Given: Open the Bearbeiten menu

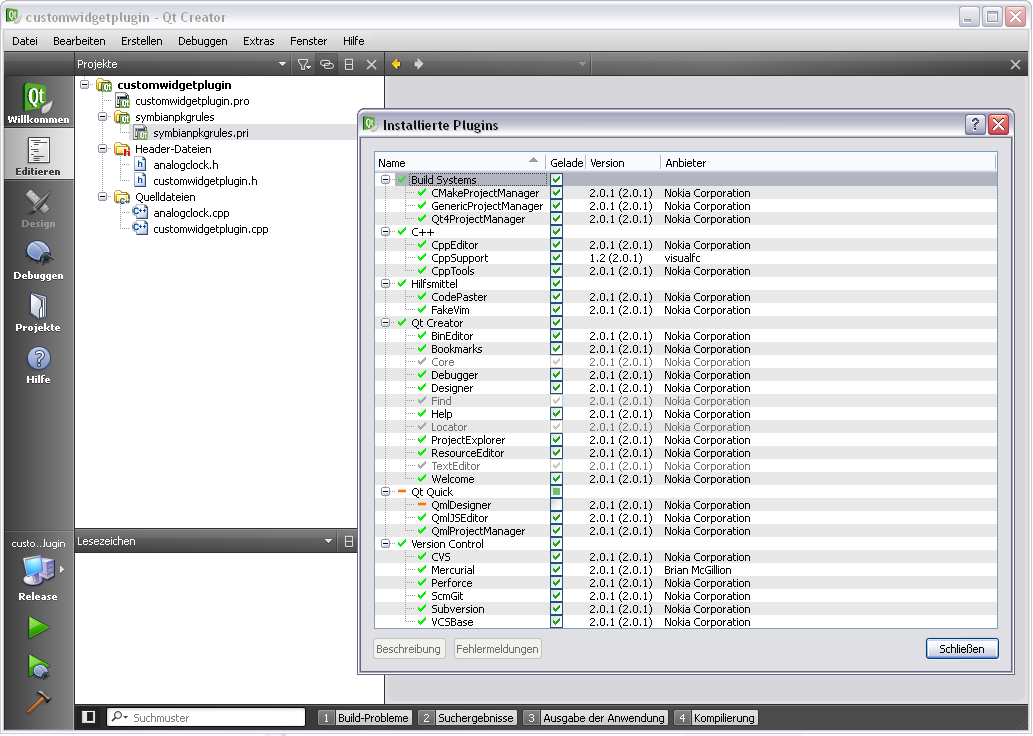Looking at the screenshot, I should coord(79,41).
